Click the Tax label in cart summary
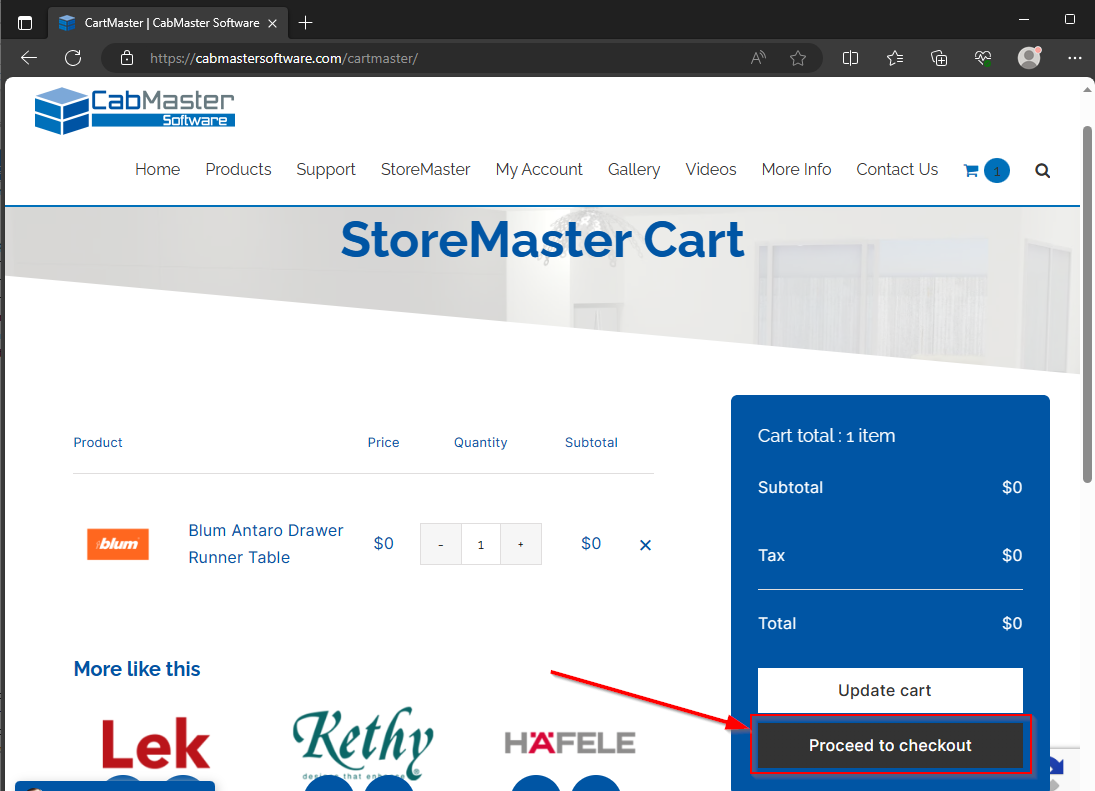1095x791 pixels. coord(772,555)
